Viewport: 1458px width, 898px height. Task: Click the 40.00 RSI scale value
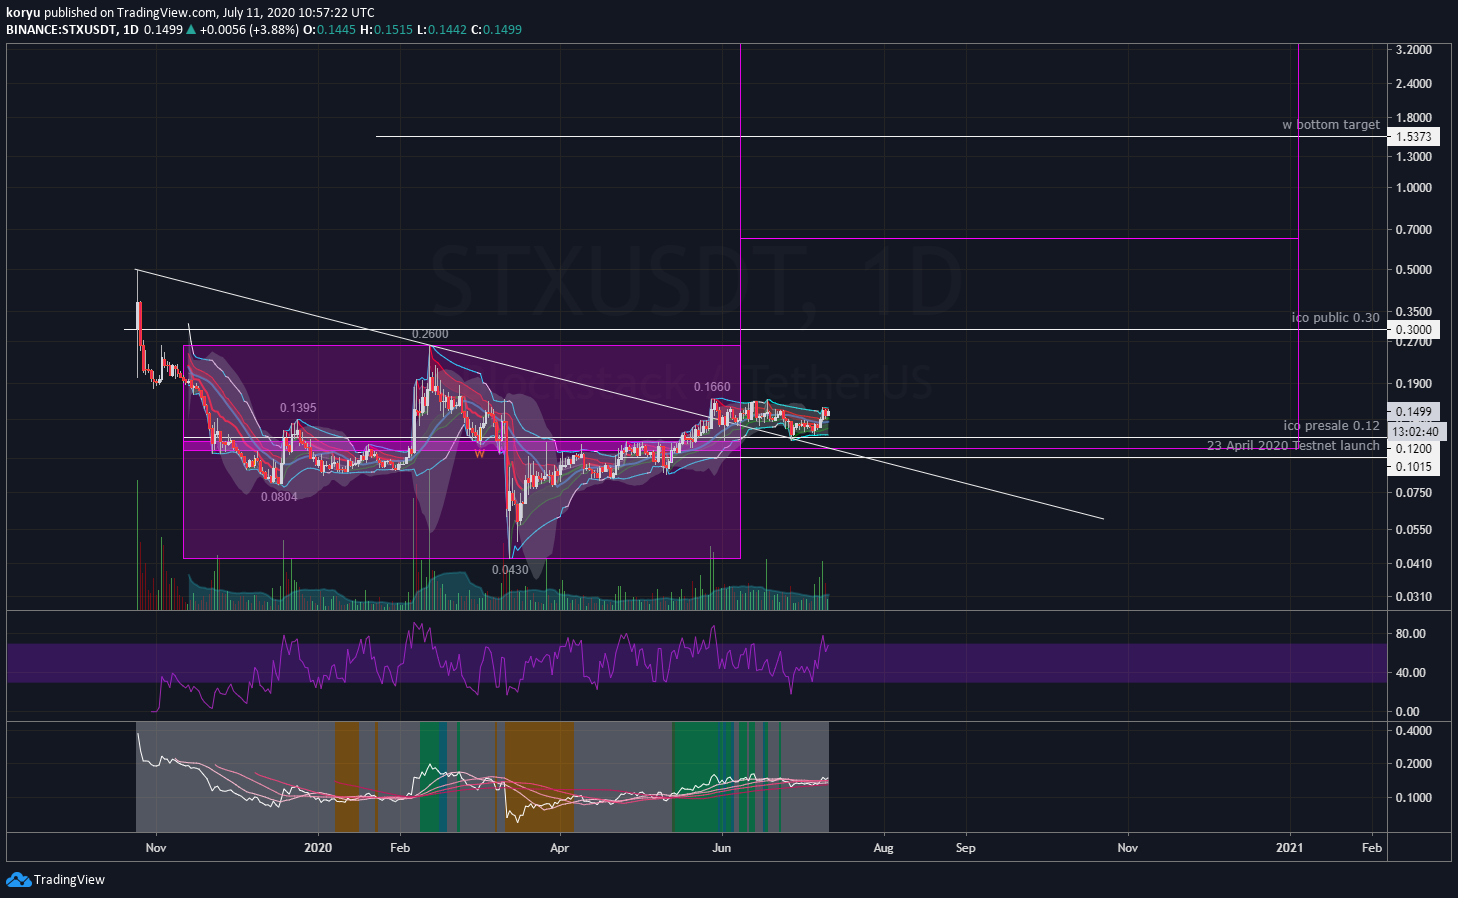[1410, 673]
